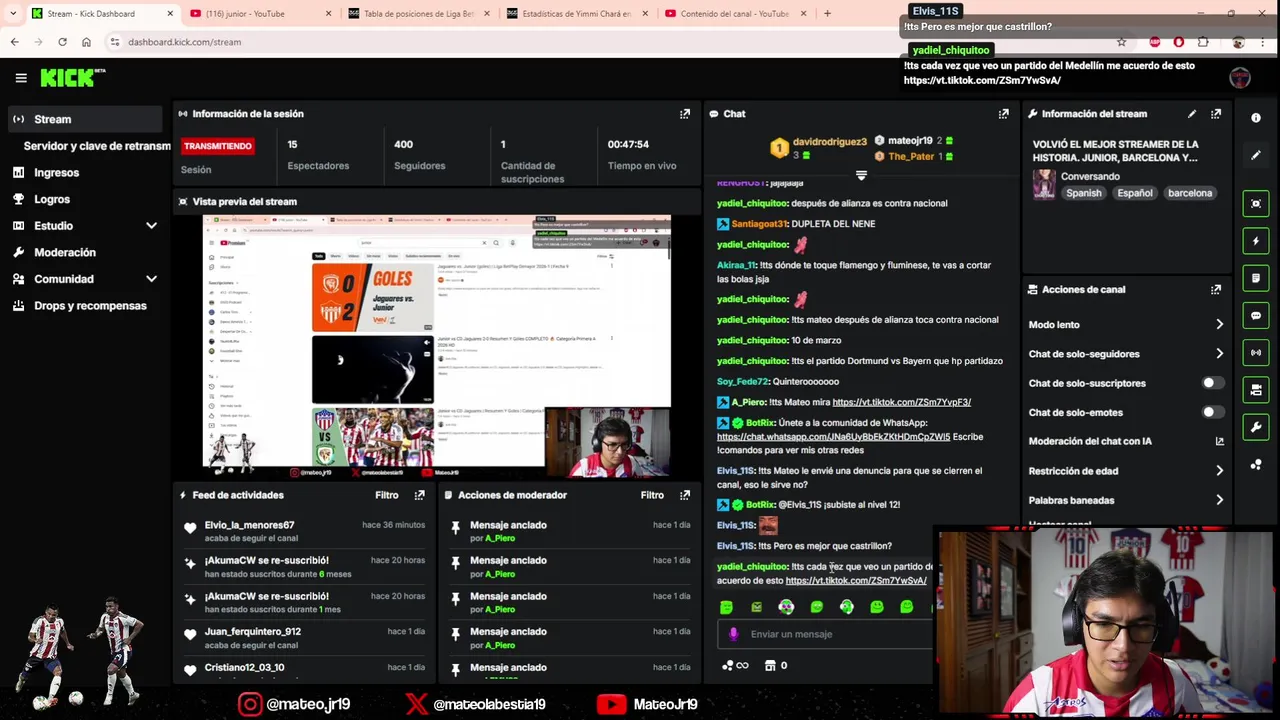Open the user avatar at top right
Screen dimensions: 1280x720
(1240, 78)
